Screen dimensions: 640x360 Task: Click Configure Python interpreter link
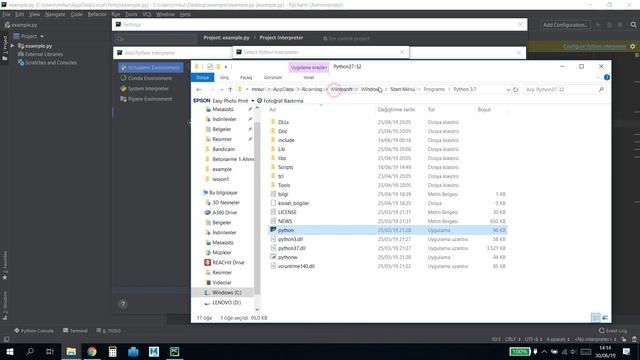[594, 47]
